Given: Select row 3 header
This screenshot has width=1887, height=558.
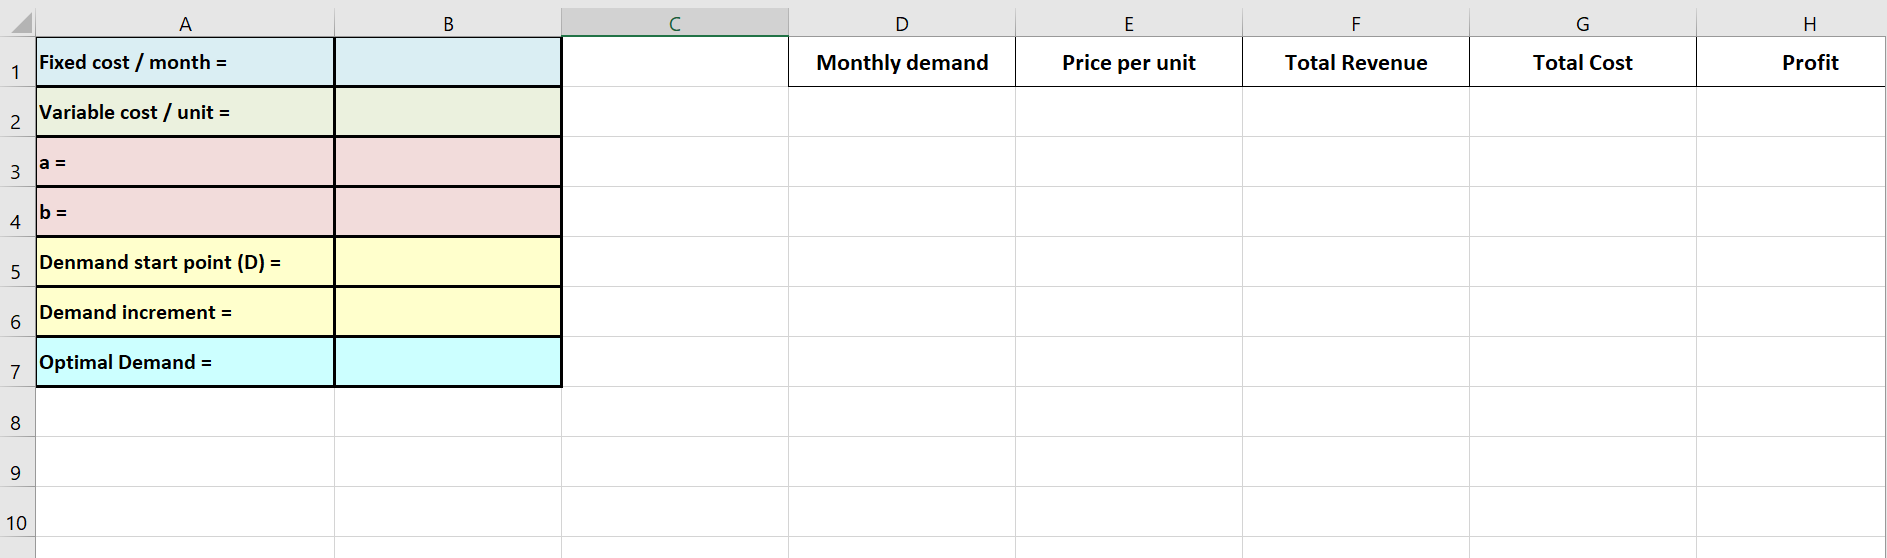Looking at the screenshot, I should (17, 162).
